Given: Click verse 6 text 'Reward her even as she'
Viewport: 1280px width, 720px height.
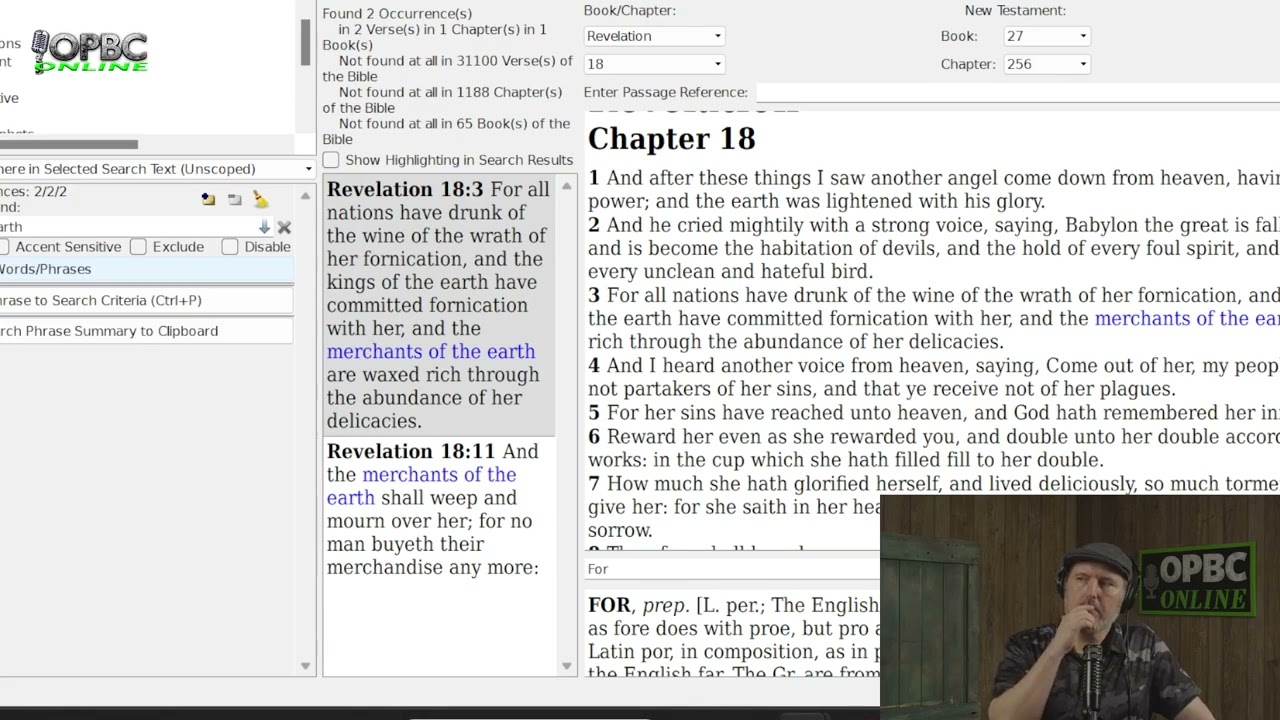Looking at the screenshot, I should pyautogui.click(x=713, y=437).
